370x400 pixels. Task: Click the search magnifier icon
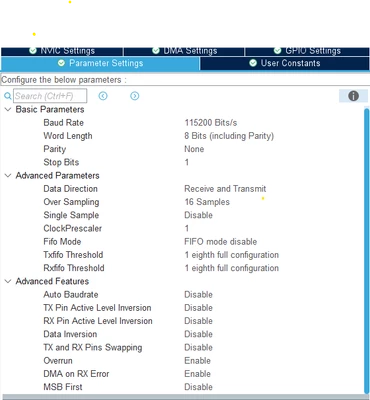(7, 96)
